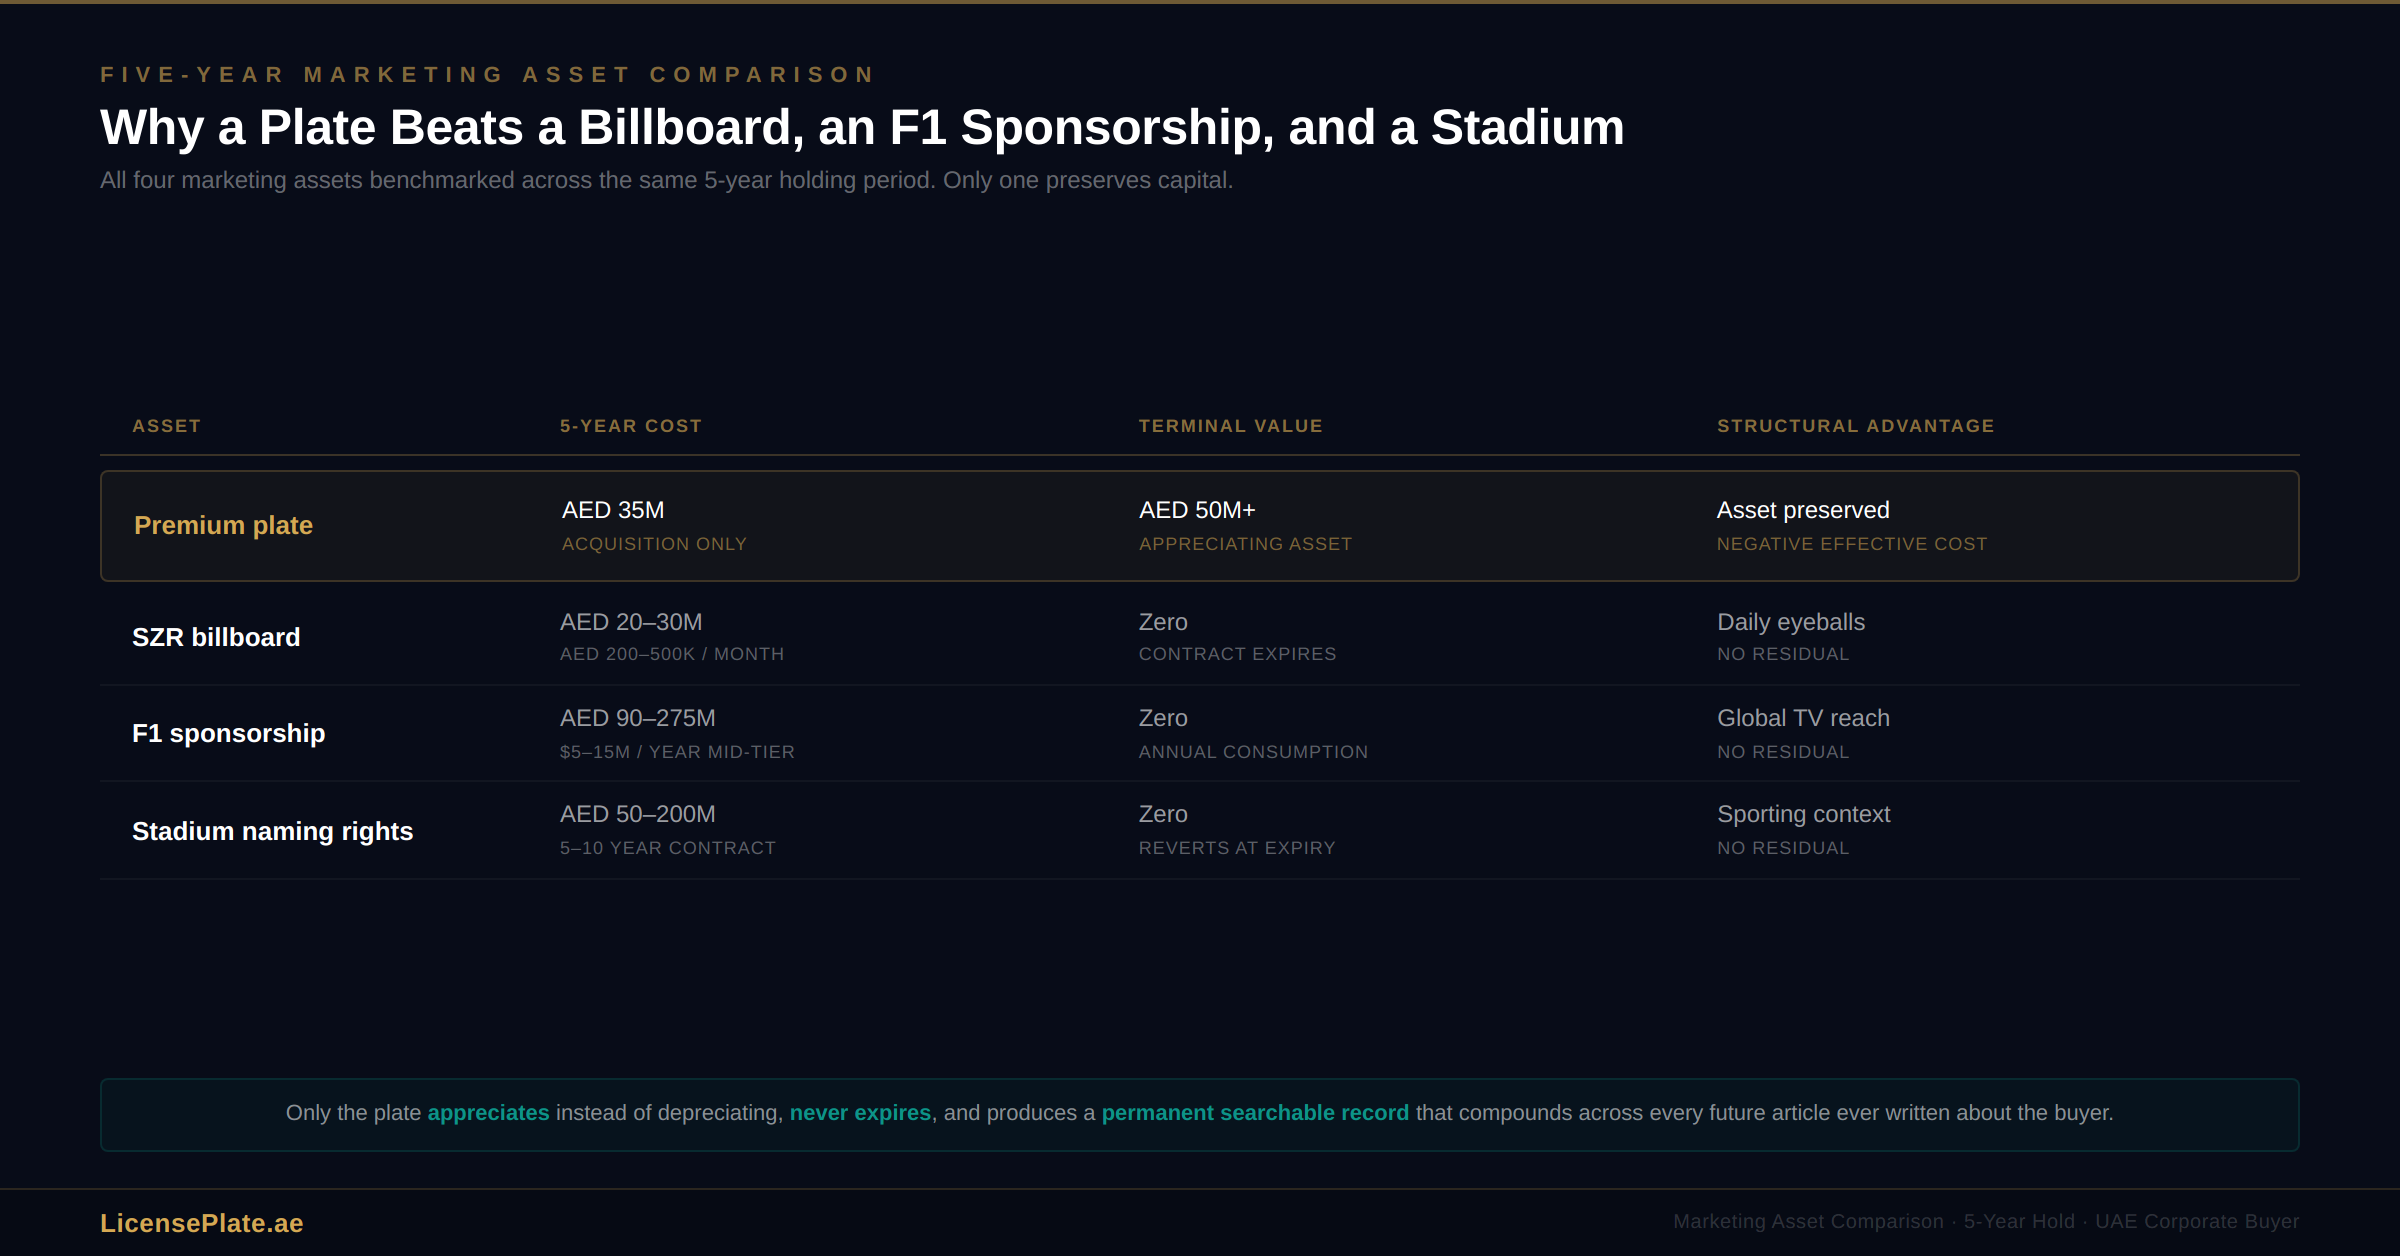Click the LicensePlate.ae footer link
Image resolution: width=2400 pixels, height=1256 pixels.
pos(201,1222)
